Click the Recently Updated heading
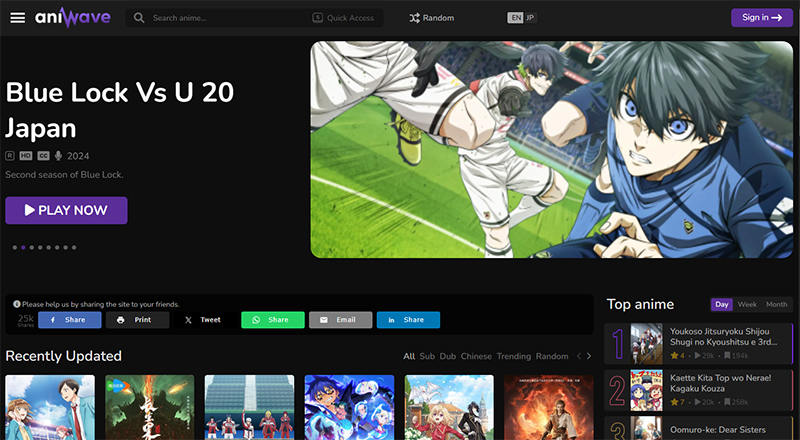Viewport: 800px width, 440px height. tap(63, 356)
